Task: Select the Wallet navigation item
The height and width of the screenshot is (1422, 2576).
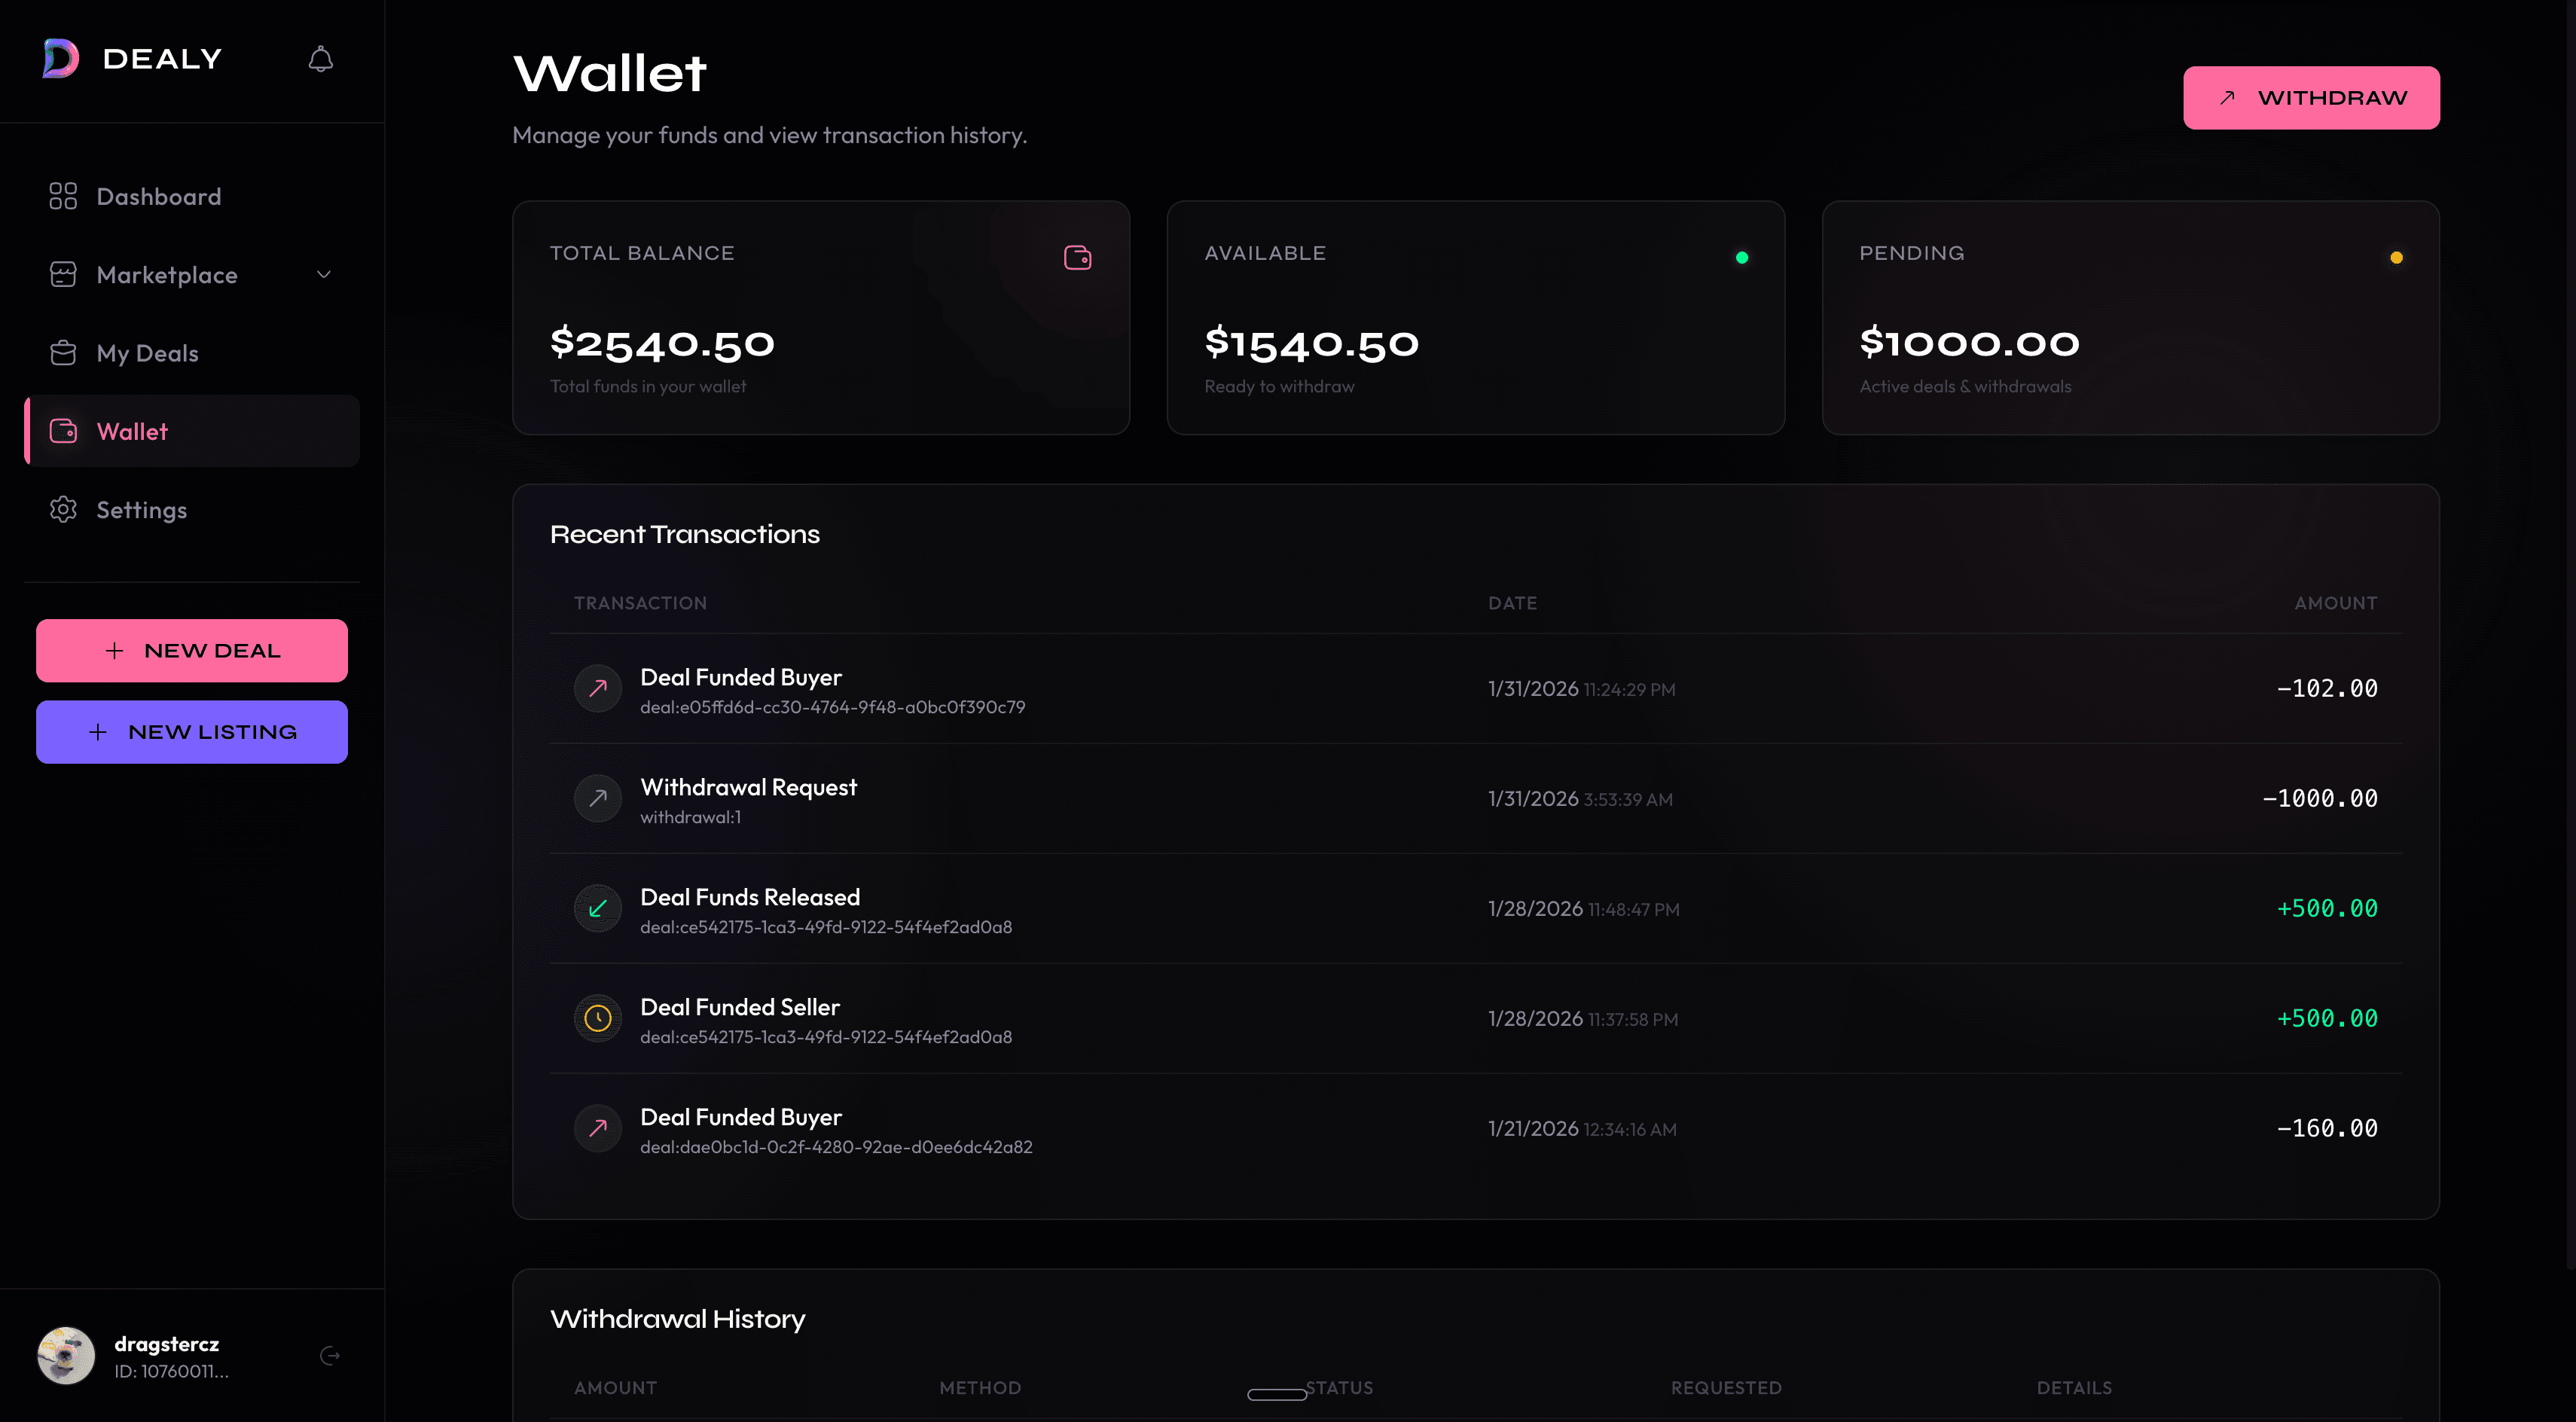Action: (x=132, y=431)
